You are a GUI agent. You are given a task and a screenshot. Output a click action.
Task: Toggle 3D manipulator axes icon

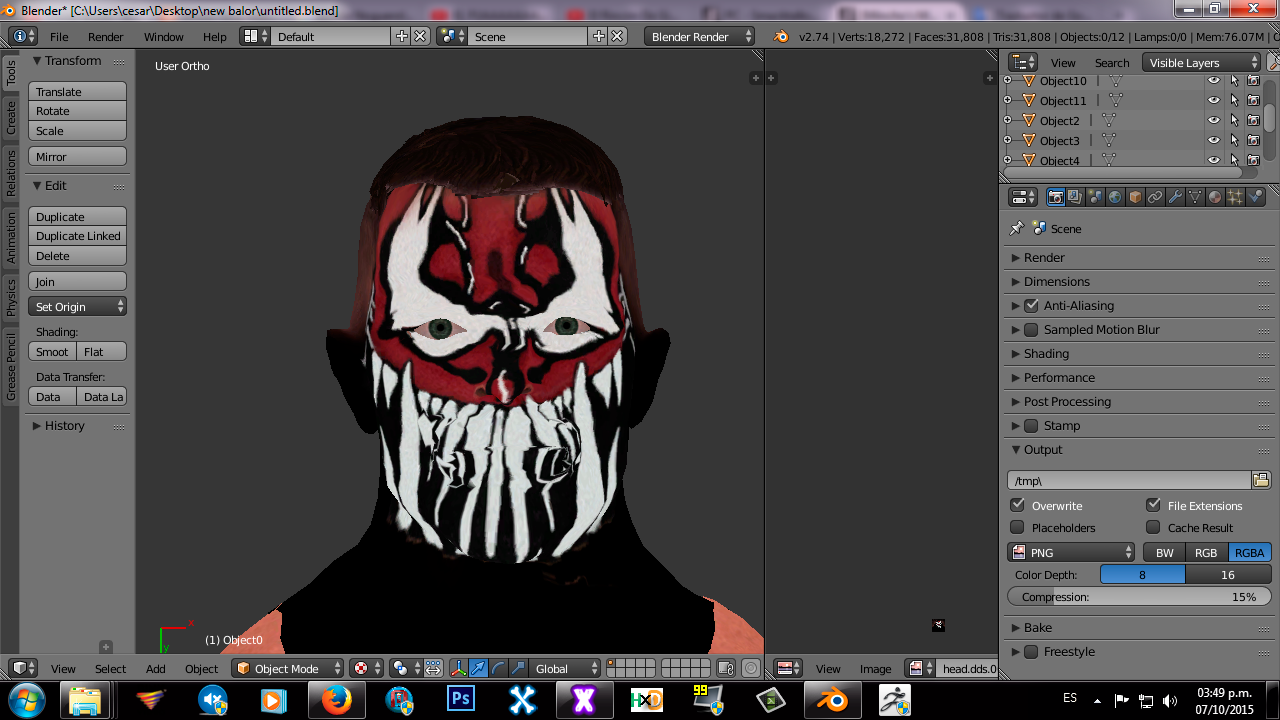point(458,668)
